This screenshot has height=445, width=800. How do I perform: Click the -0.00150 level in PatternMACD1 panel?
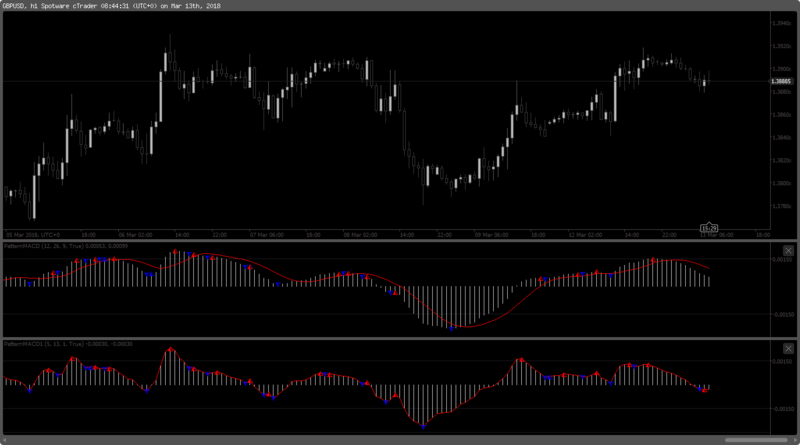[782, 409]
